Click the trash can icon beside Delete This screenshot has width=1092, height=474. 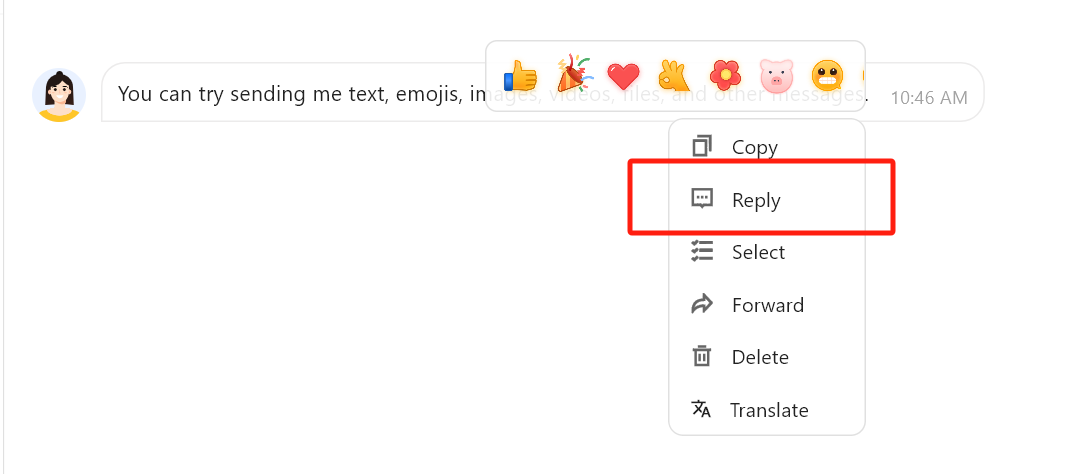point(702,357)
